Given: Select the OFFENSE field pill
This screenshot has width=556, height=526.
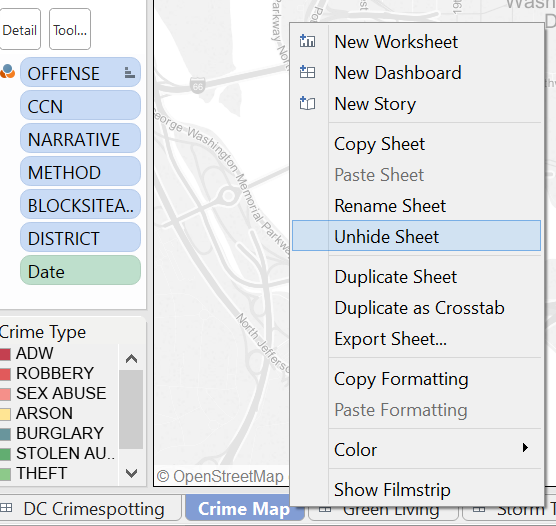Looking at the screenshot, I should (x=80, y=72).
